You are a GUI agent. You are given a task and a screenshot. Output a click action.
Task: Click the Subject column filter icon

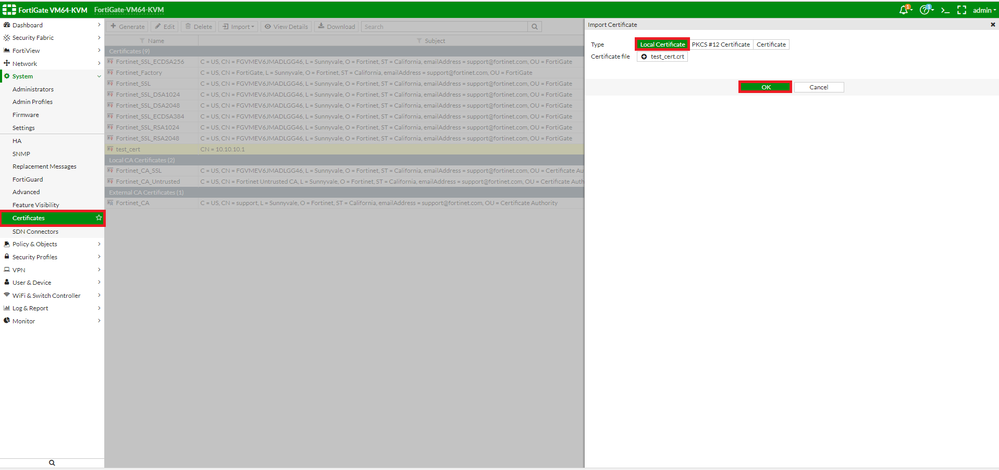click(x=419, y=41)
